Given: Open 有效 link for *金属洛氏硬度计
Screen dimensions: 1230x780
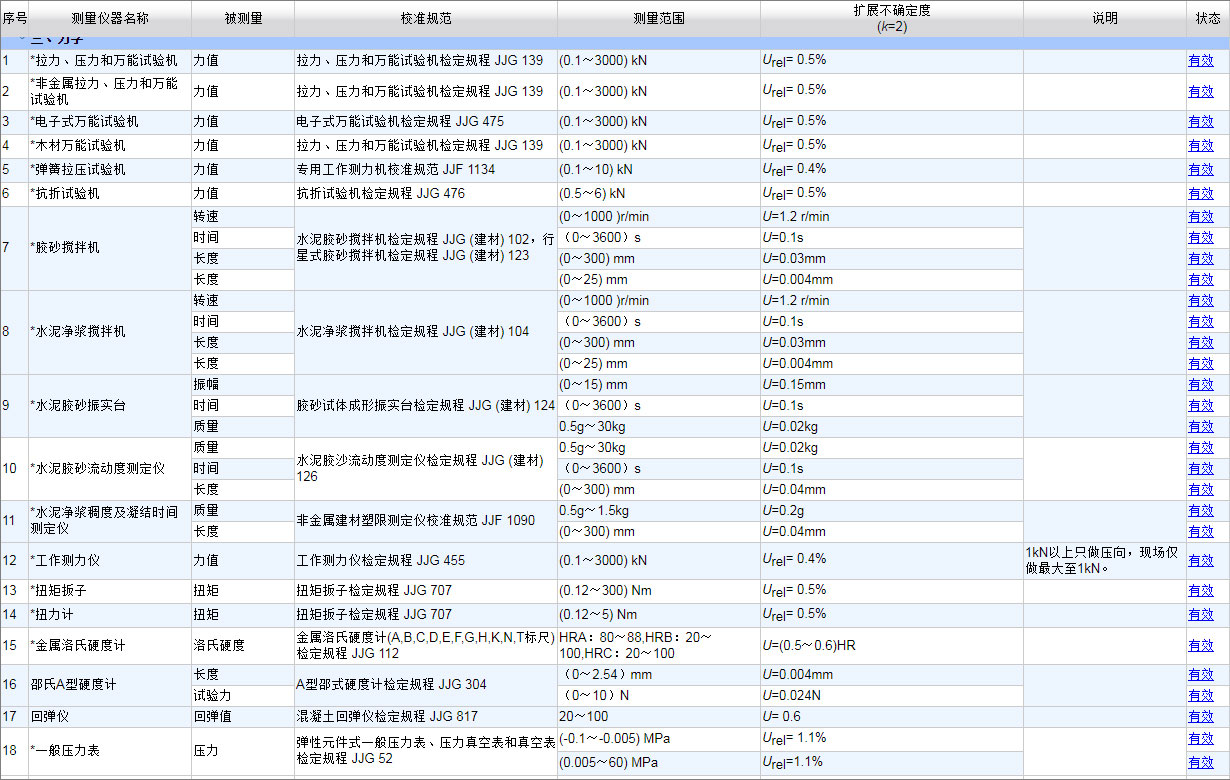Looking at the screenshot, I should click(x=1200, y=646).
